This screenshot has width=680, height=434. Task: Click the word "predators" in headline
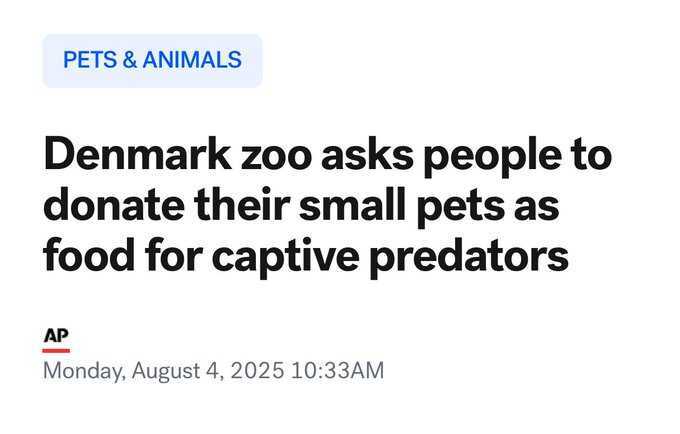click(x=469, y=257)
